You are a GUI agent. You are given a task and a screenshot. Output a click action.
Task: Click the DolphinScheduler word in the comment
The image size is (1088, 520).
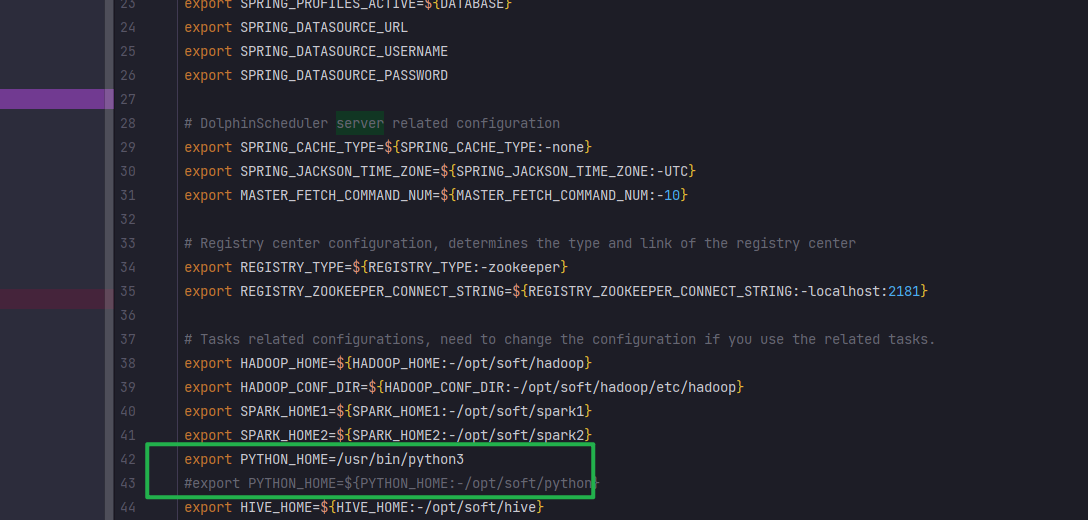(x=264, y=124)
